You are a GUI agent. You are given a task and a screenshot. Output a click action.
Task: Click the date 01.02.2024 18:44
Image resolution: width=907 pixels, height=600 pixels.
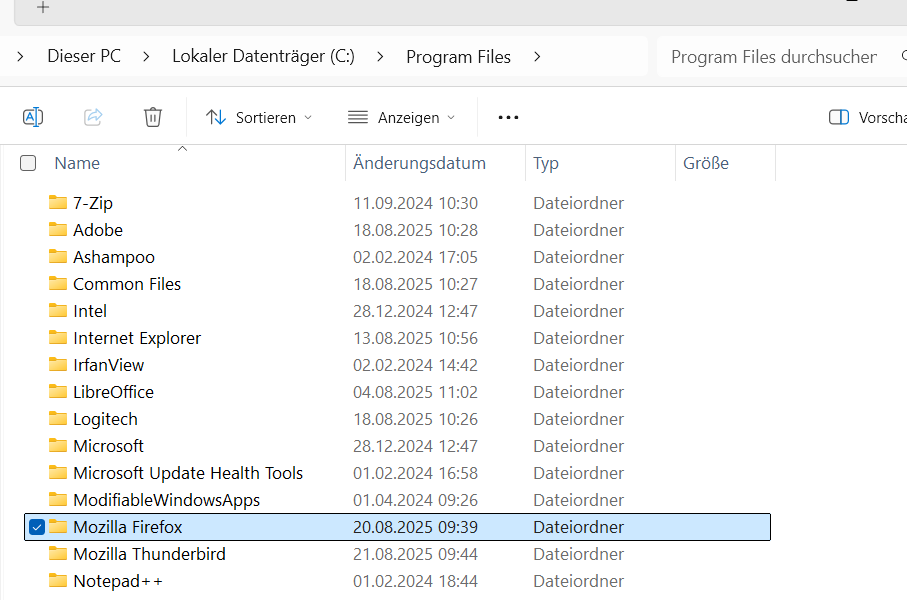[x=415, y=581]
